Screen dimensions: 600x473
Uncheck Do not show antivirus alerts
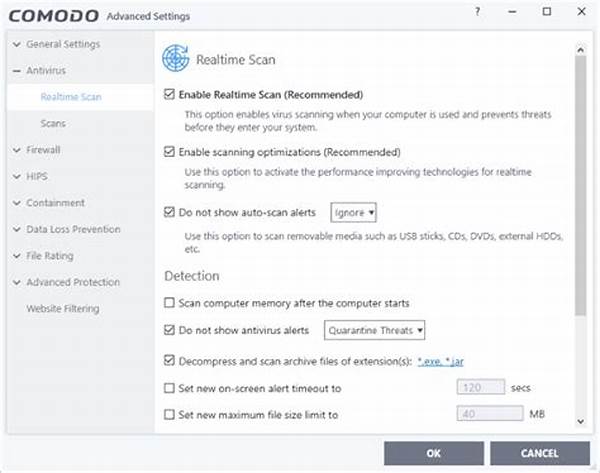tap(169, 330)
